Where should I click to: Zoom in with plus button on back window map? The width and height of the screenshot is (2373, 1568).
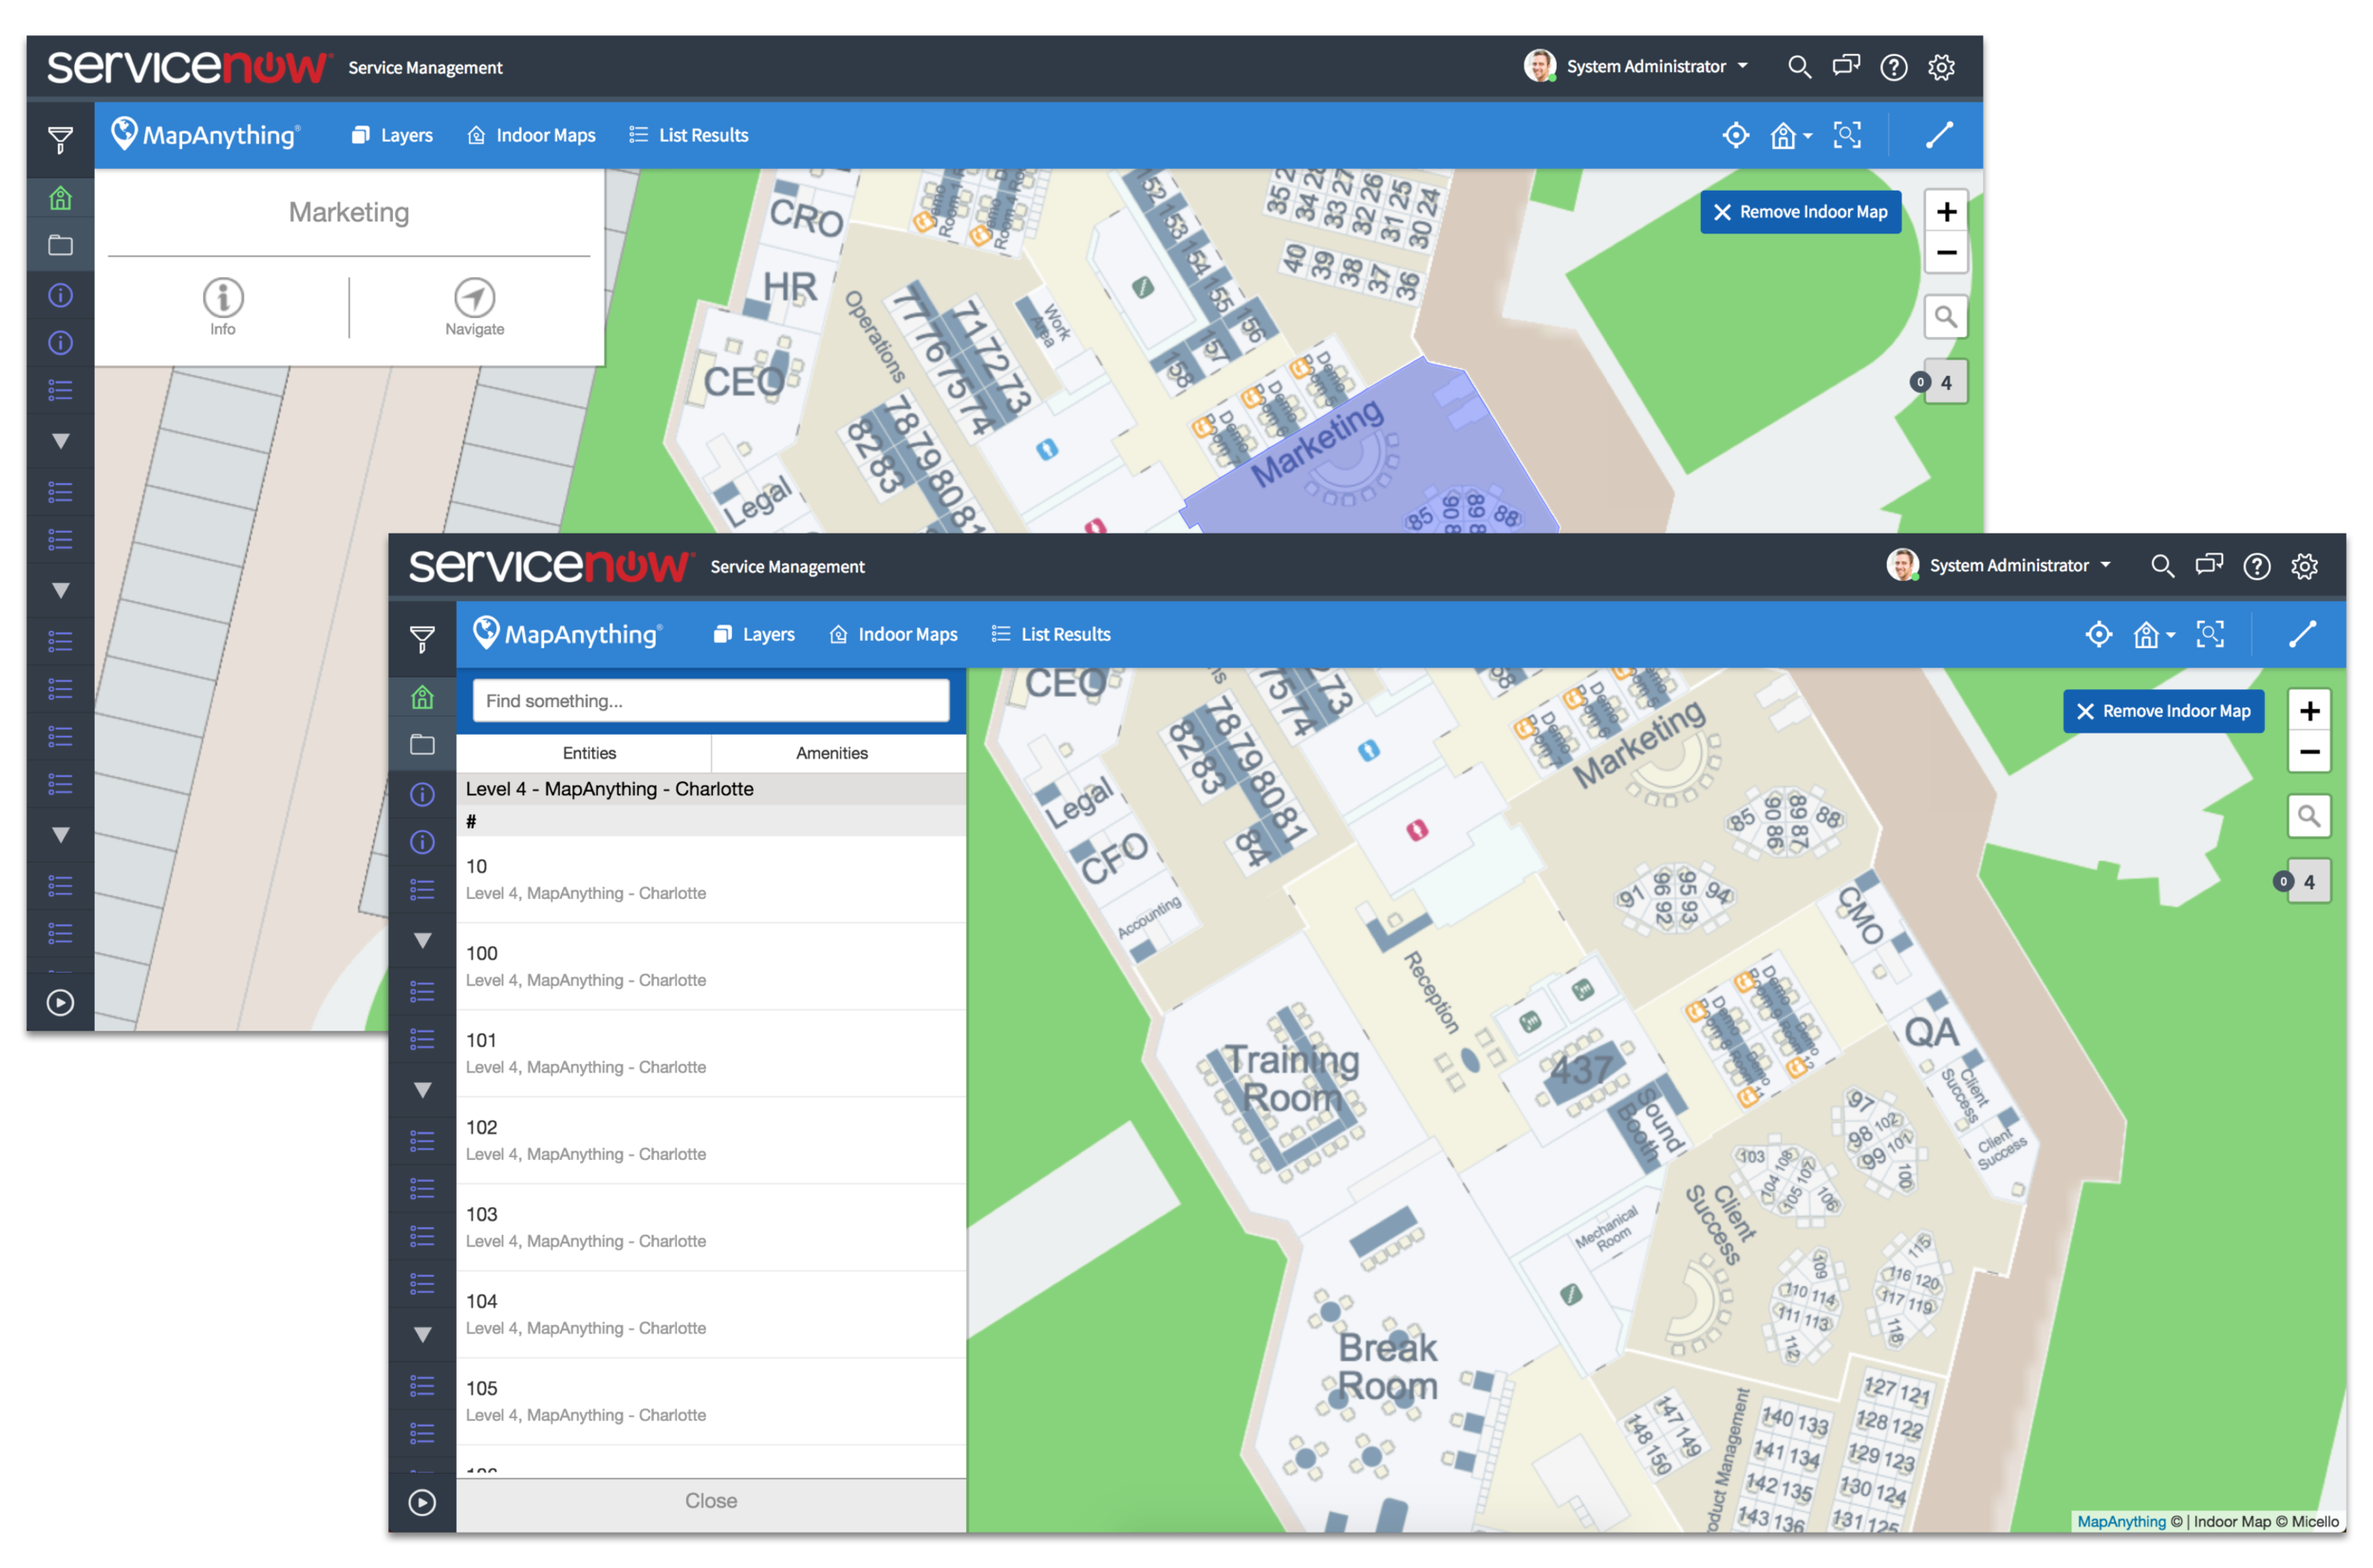point(1947,212)
